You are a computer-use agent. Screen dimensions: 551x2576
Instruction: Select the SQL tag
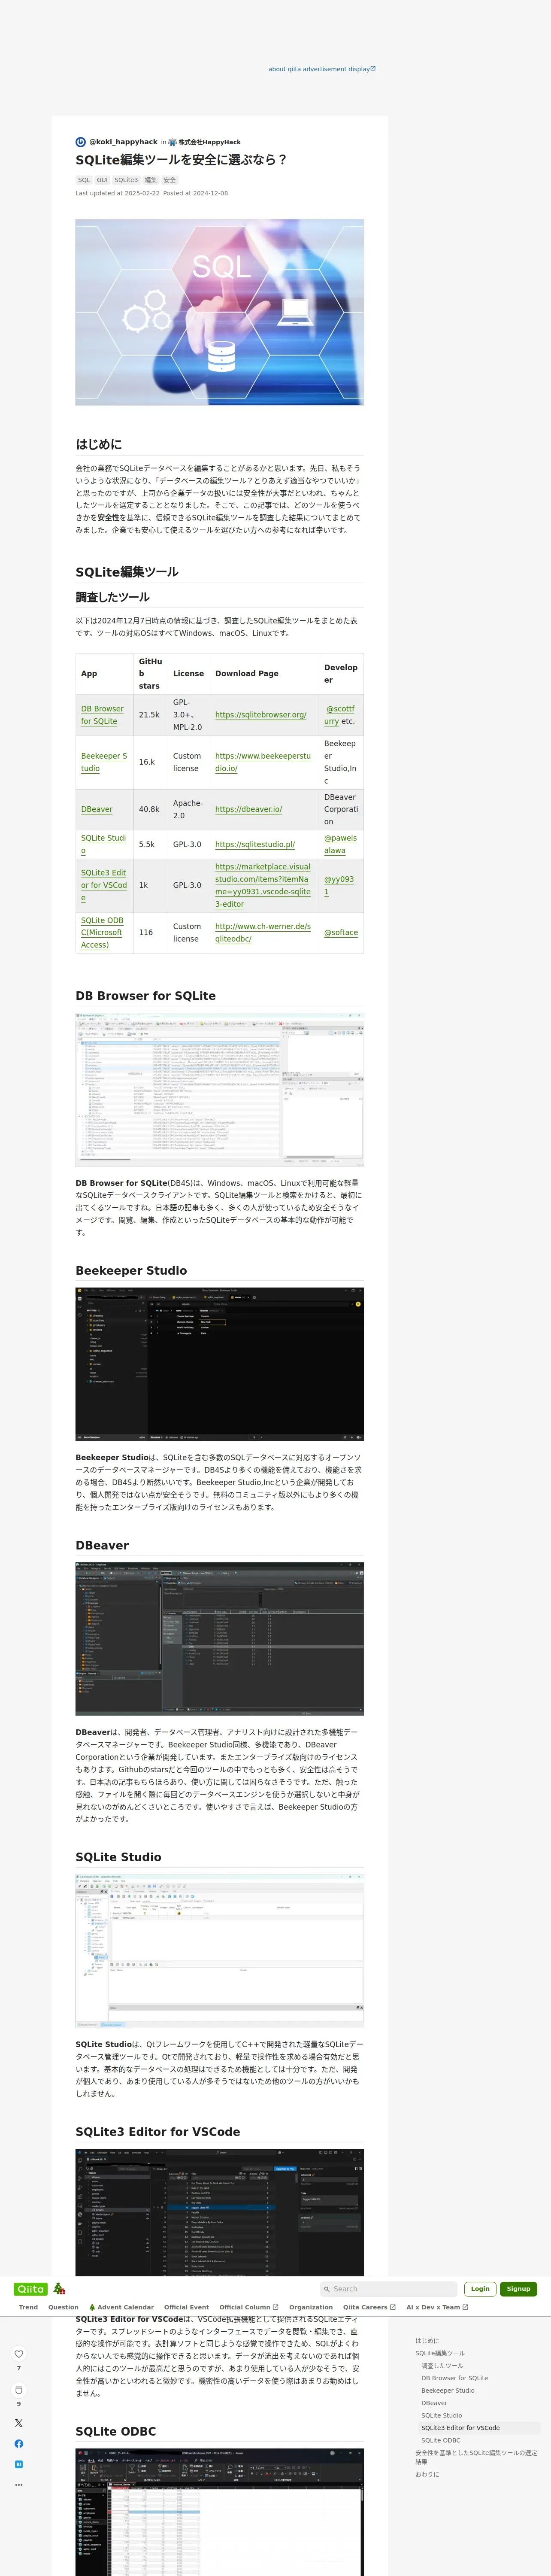(x=84, y=180)
